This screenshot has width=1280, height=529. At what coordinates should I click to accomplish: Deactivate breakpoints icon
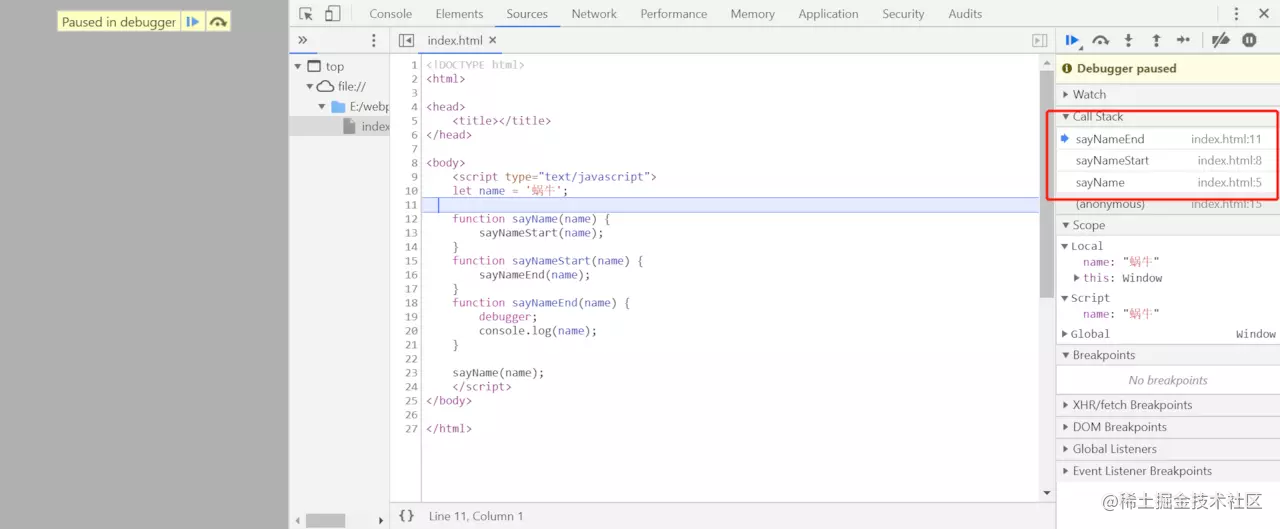(x=1220, y=40)
